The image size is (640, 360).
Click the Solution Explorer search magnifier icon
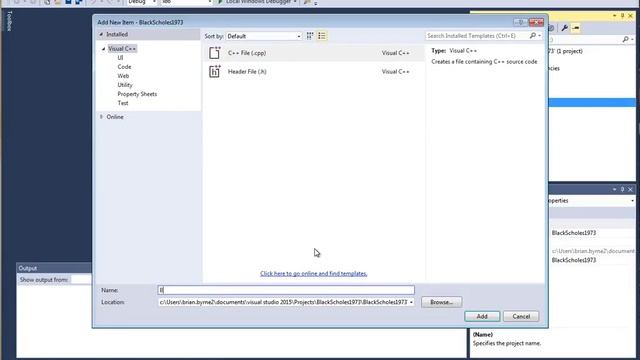click(x=625, y=40)
